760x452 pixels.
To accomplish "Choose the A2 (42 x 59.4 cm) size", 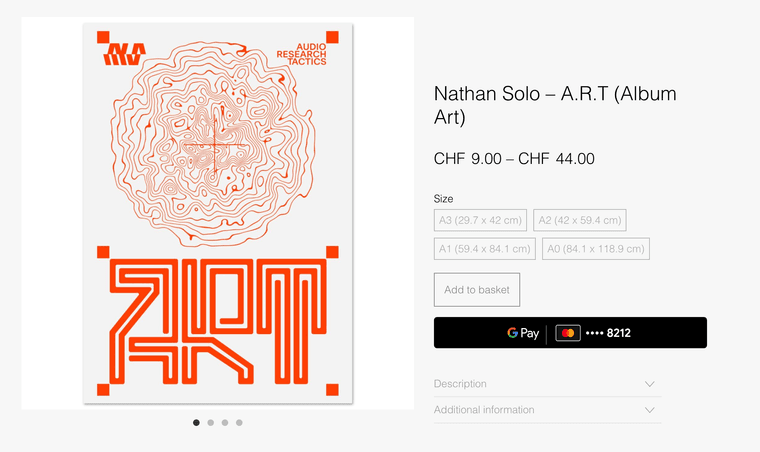I will pyautogui.click(x=580, y=220).
